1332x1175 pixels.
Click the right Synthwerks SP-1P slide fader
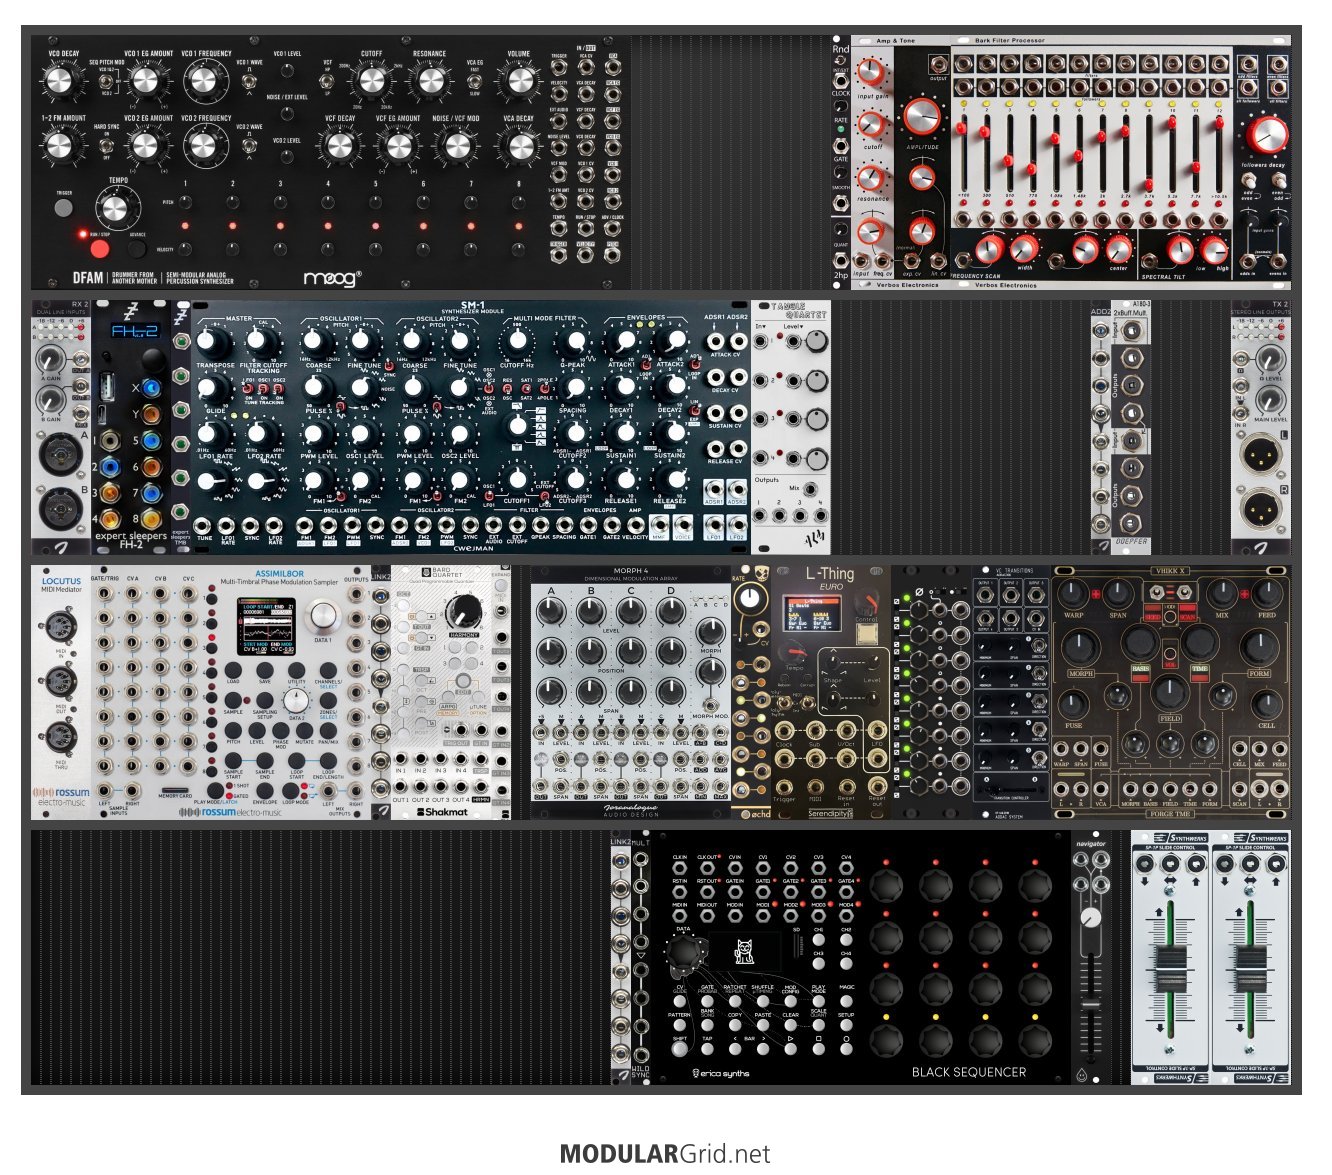(x=1250, y=971)
